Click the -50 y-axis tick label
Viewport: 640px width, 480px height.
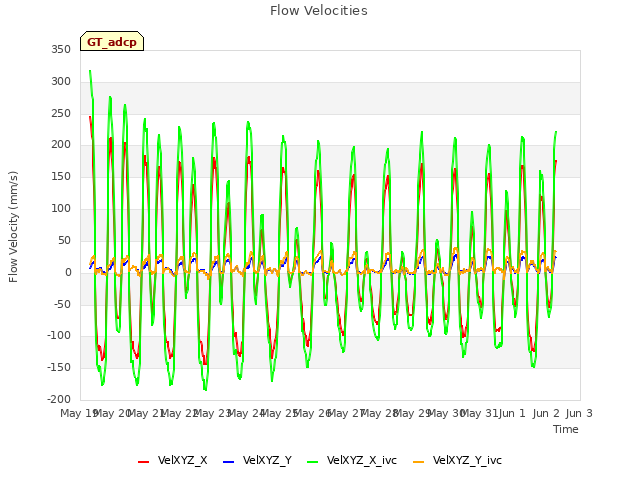[x=62, y=304]
